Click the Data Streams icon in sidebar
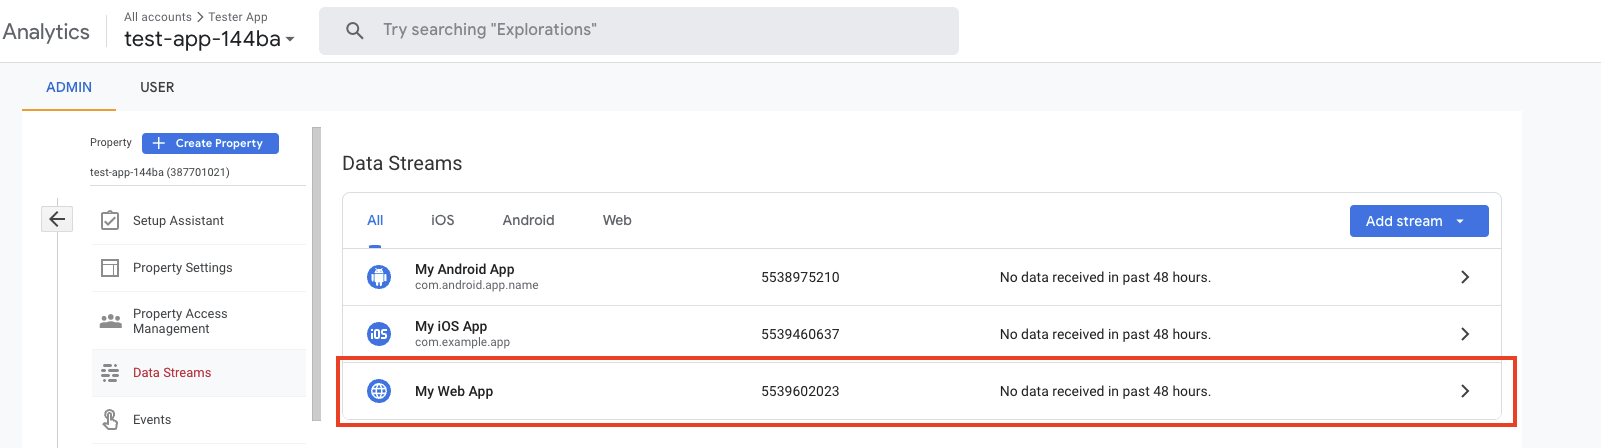The height and width of the screenshot is (448, 1601). (110, 373)
